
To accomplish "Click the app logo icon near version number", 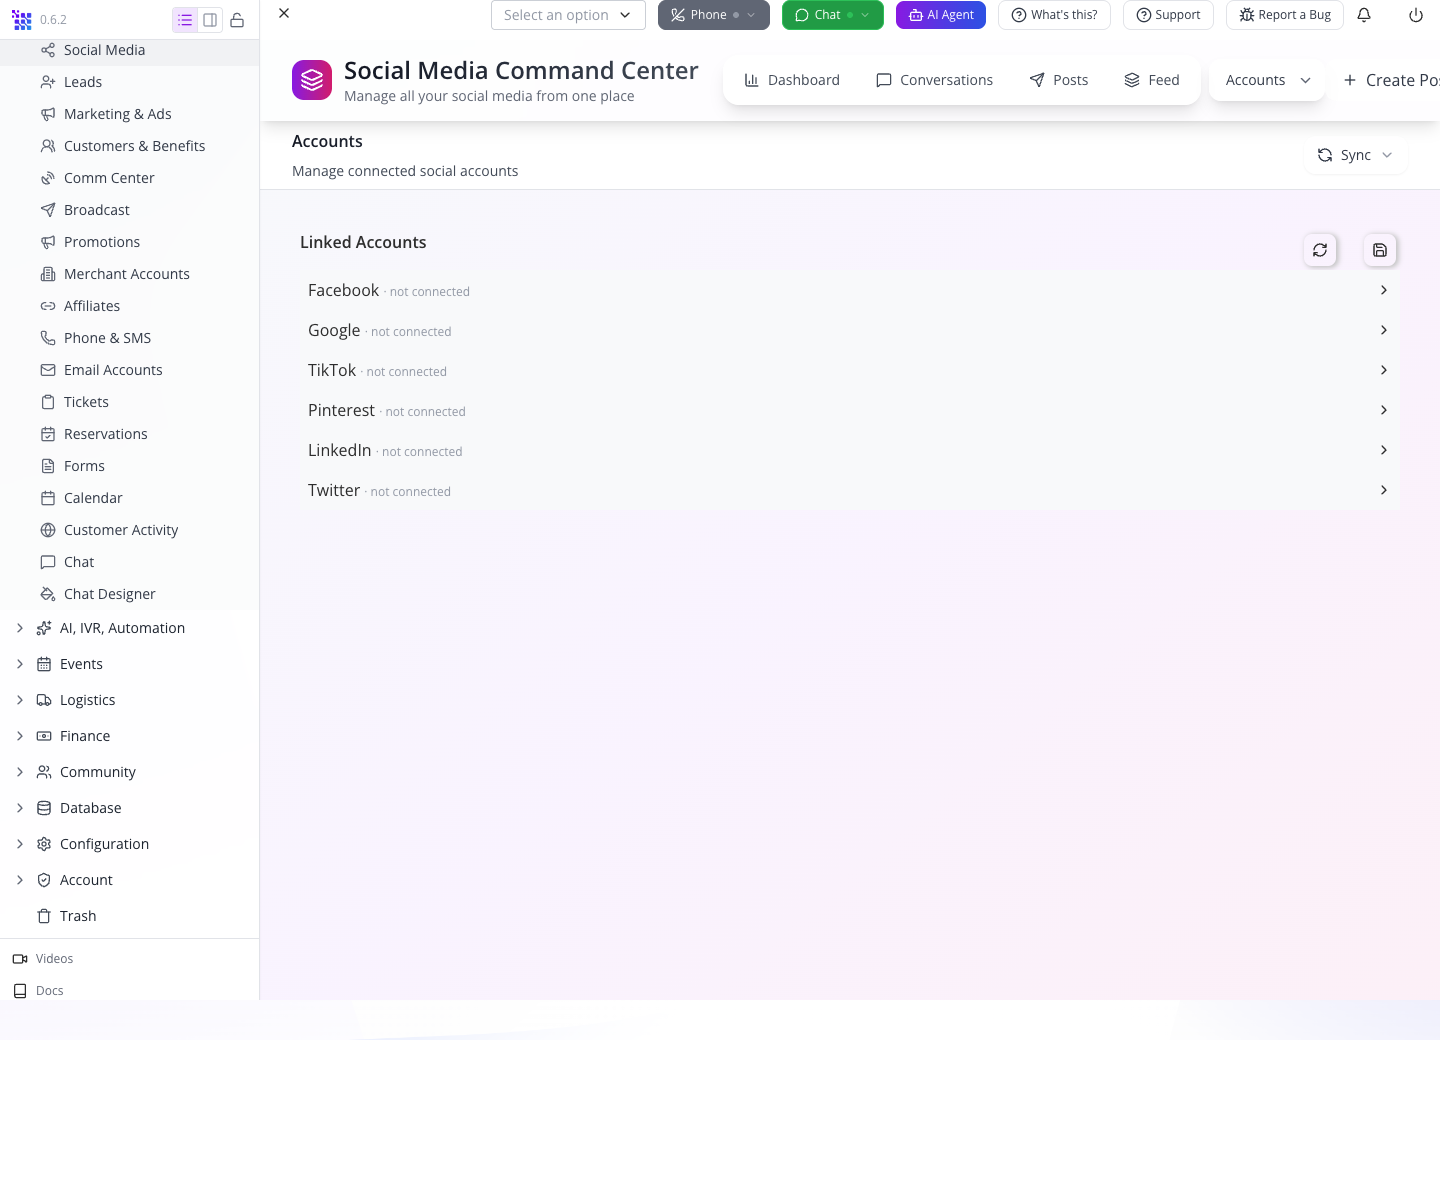I will pyautogui.click(x=22, y=20).
